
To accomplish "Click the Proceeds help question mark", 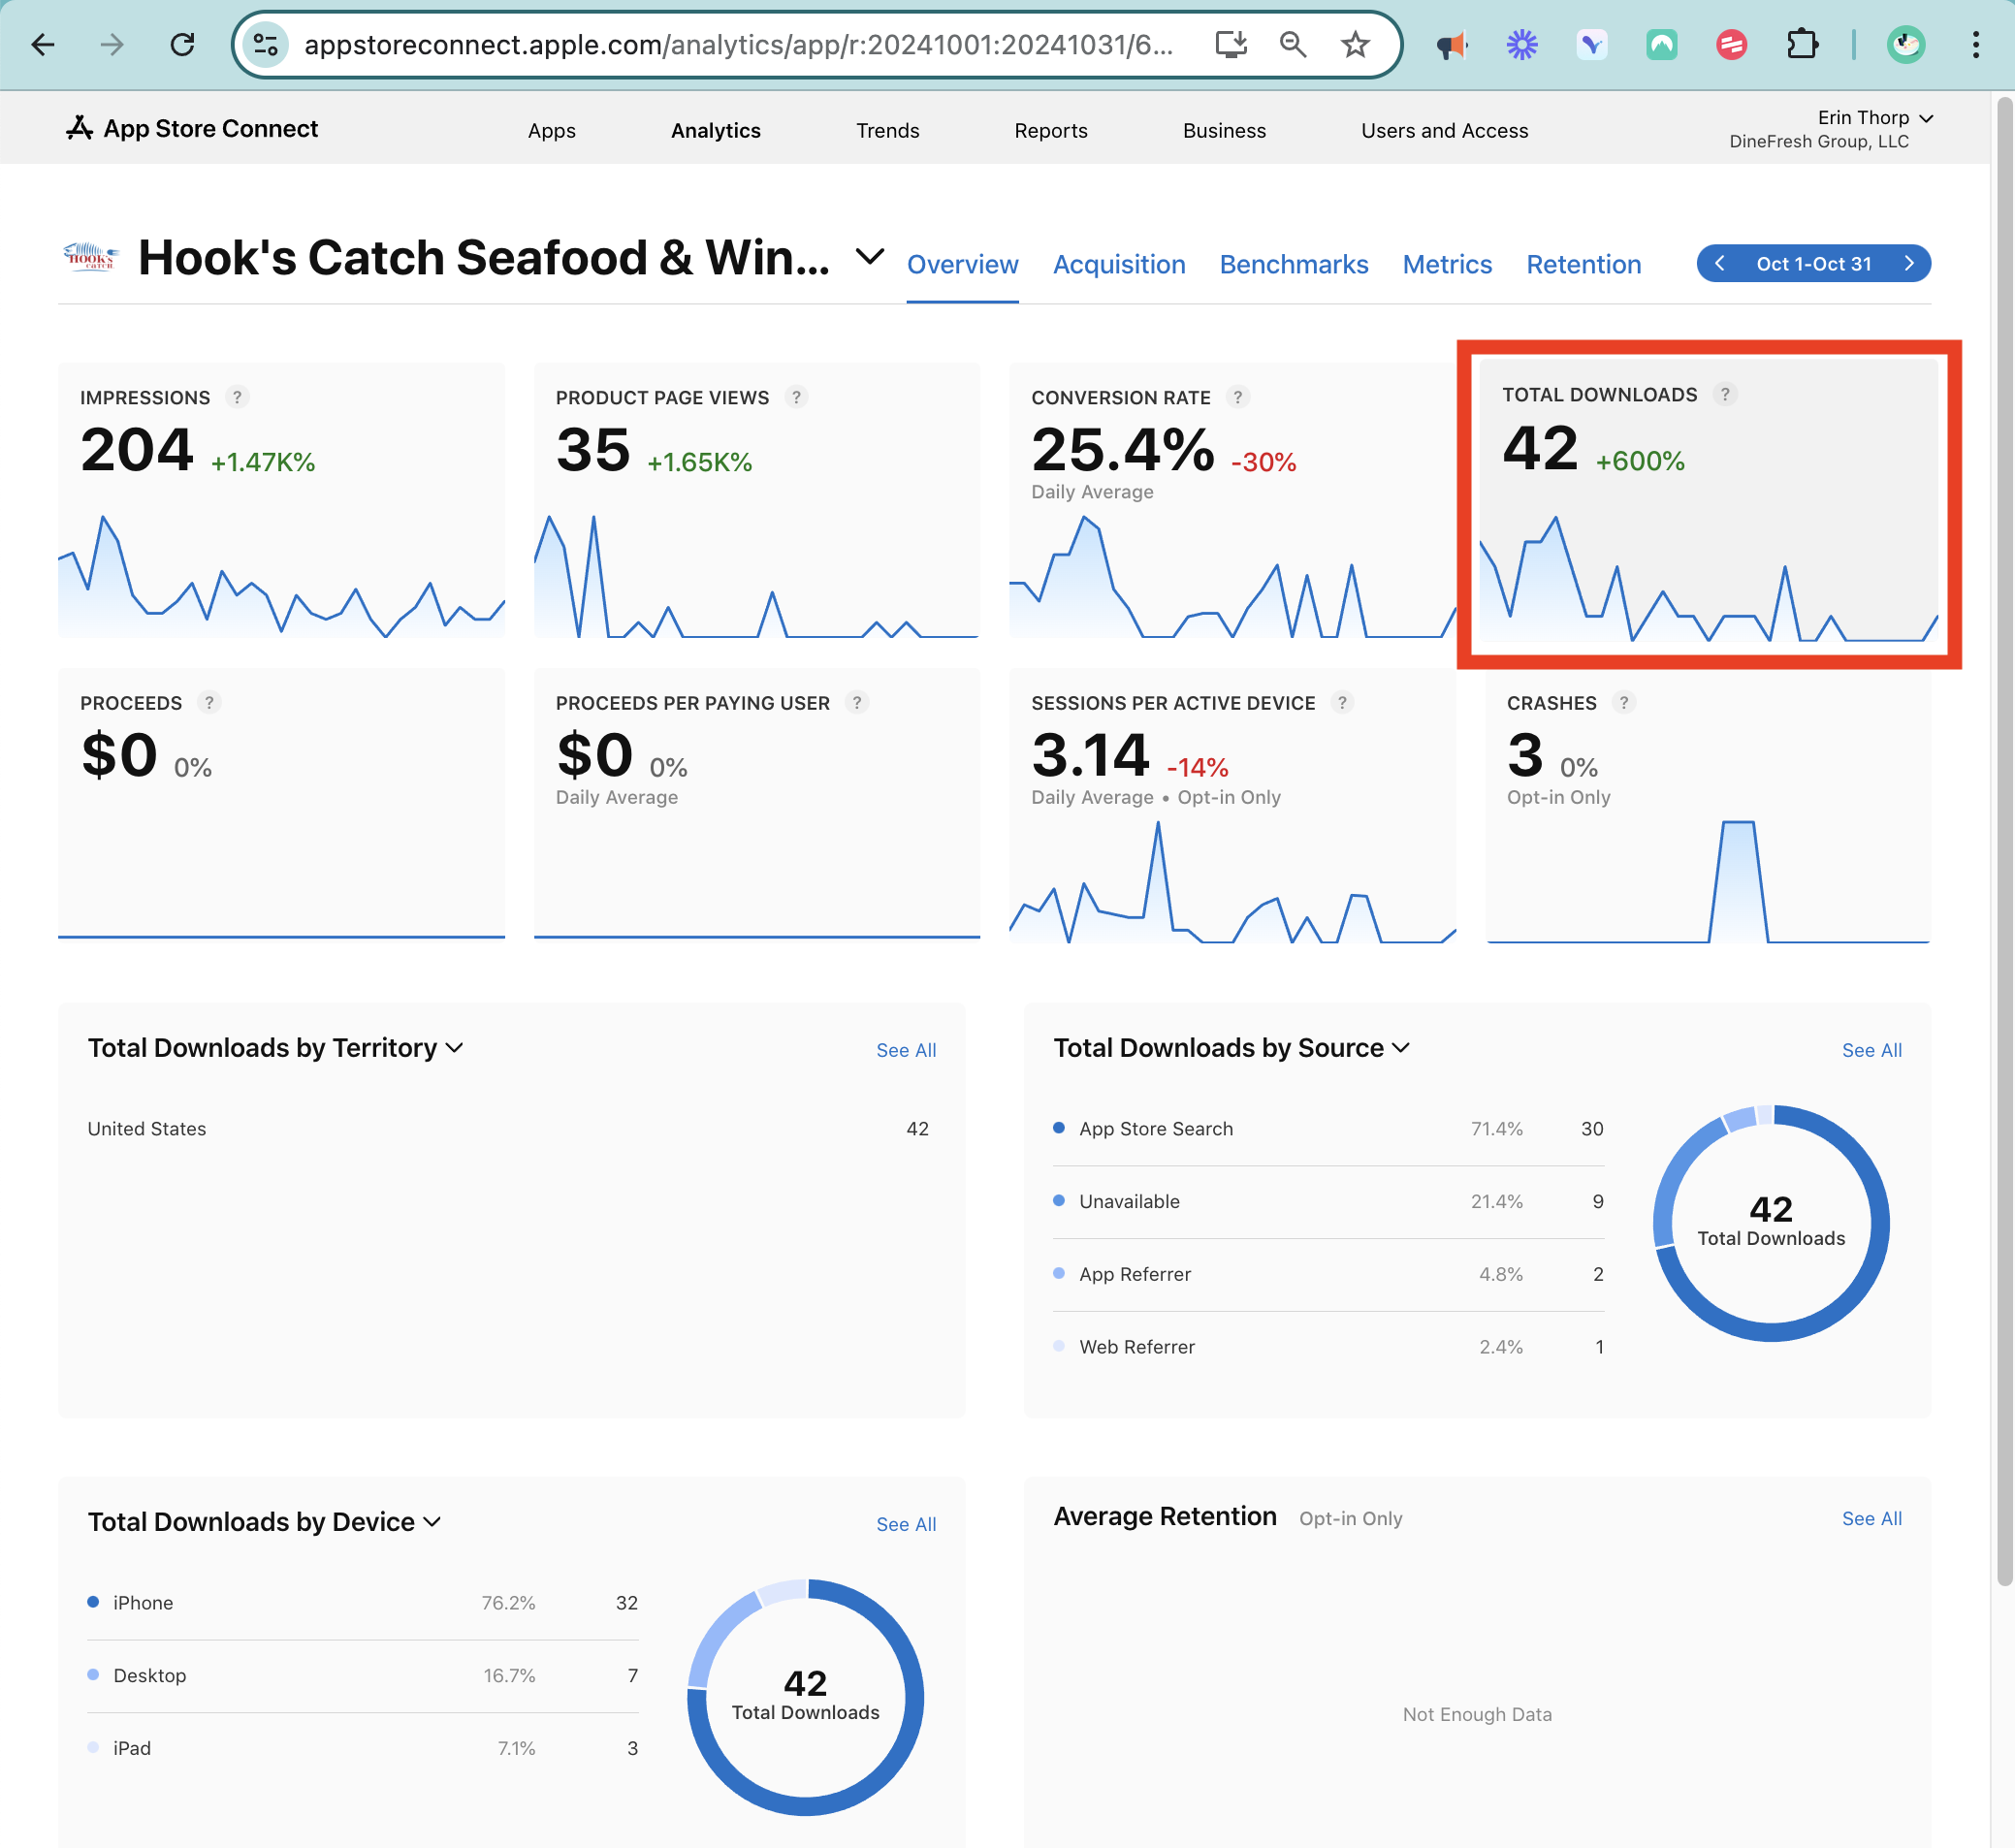I will 209,703.
